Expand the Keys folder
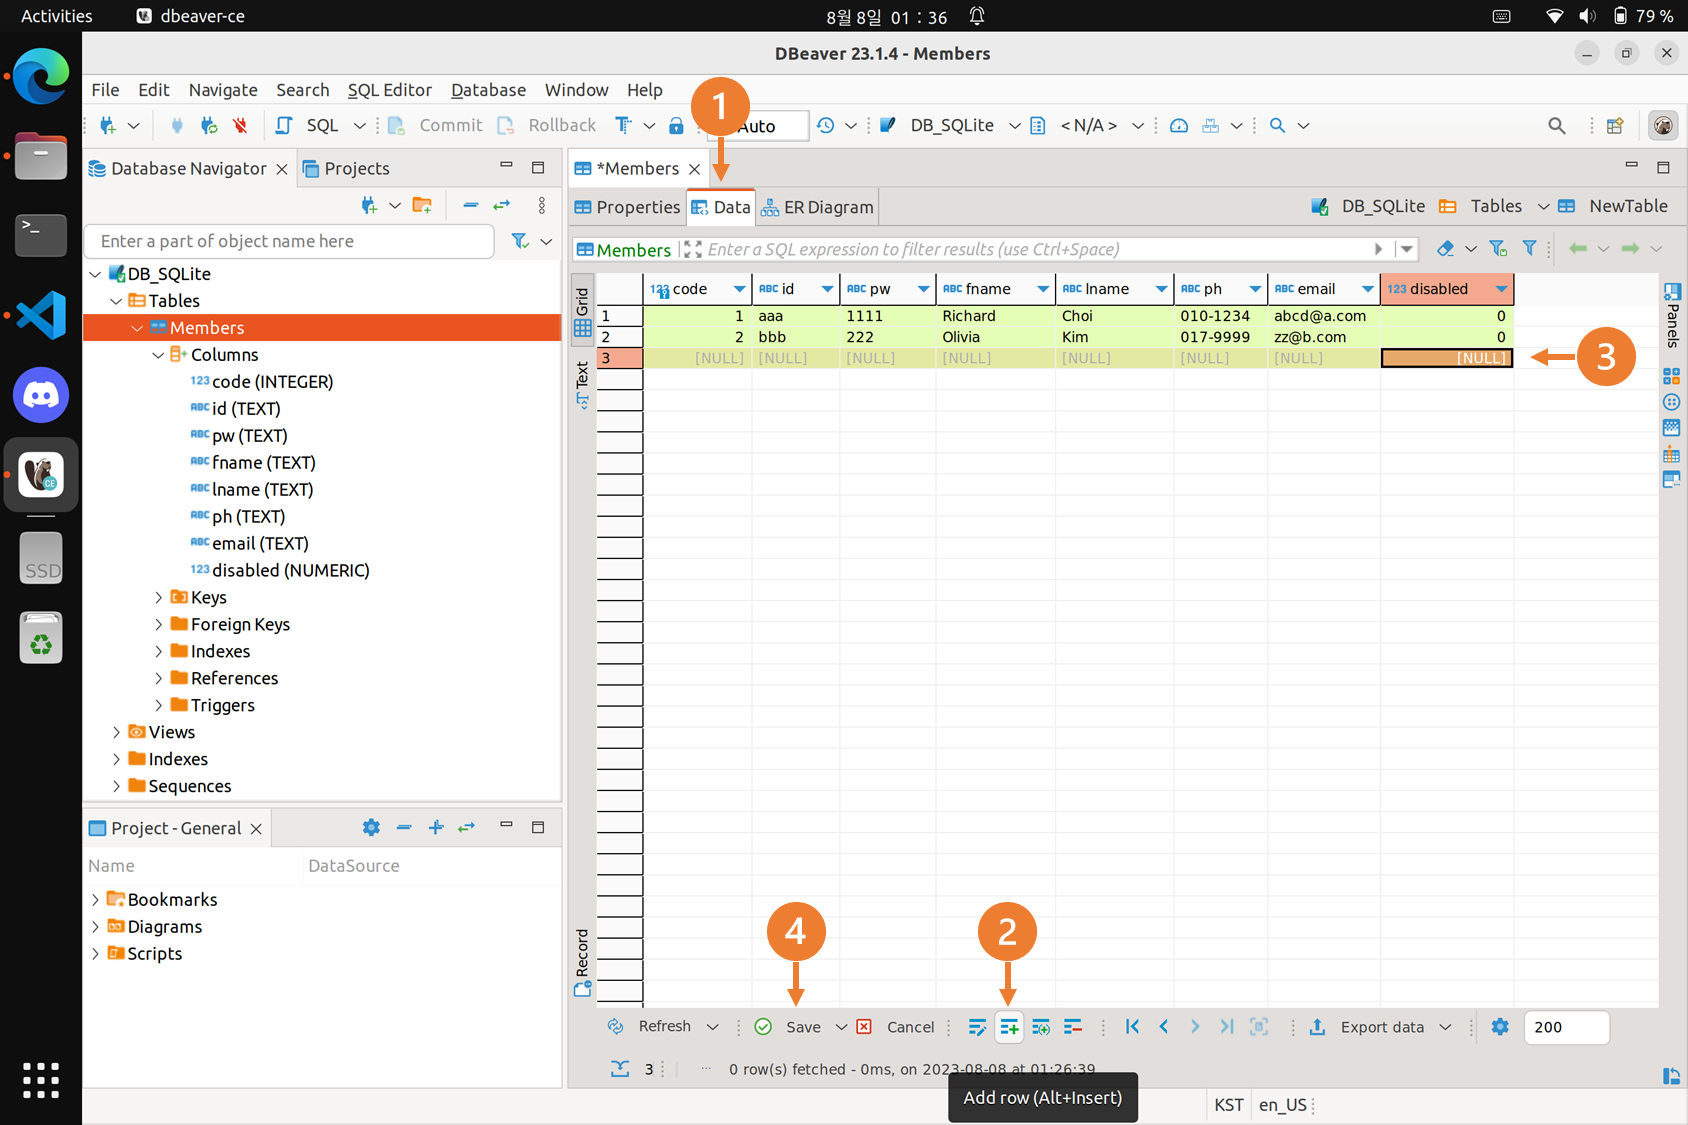This screenshot has width=1688, height=1125. pyautogui.click(x=158, y=597)
